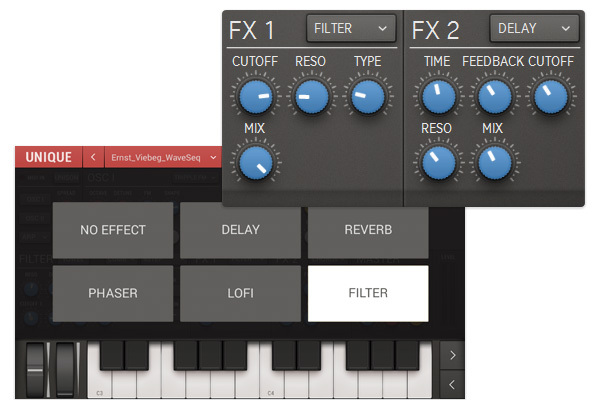Screen dimensions: 600x400
Task: Click the FX 1 TYPE knob
Action: 368,96
